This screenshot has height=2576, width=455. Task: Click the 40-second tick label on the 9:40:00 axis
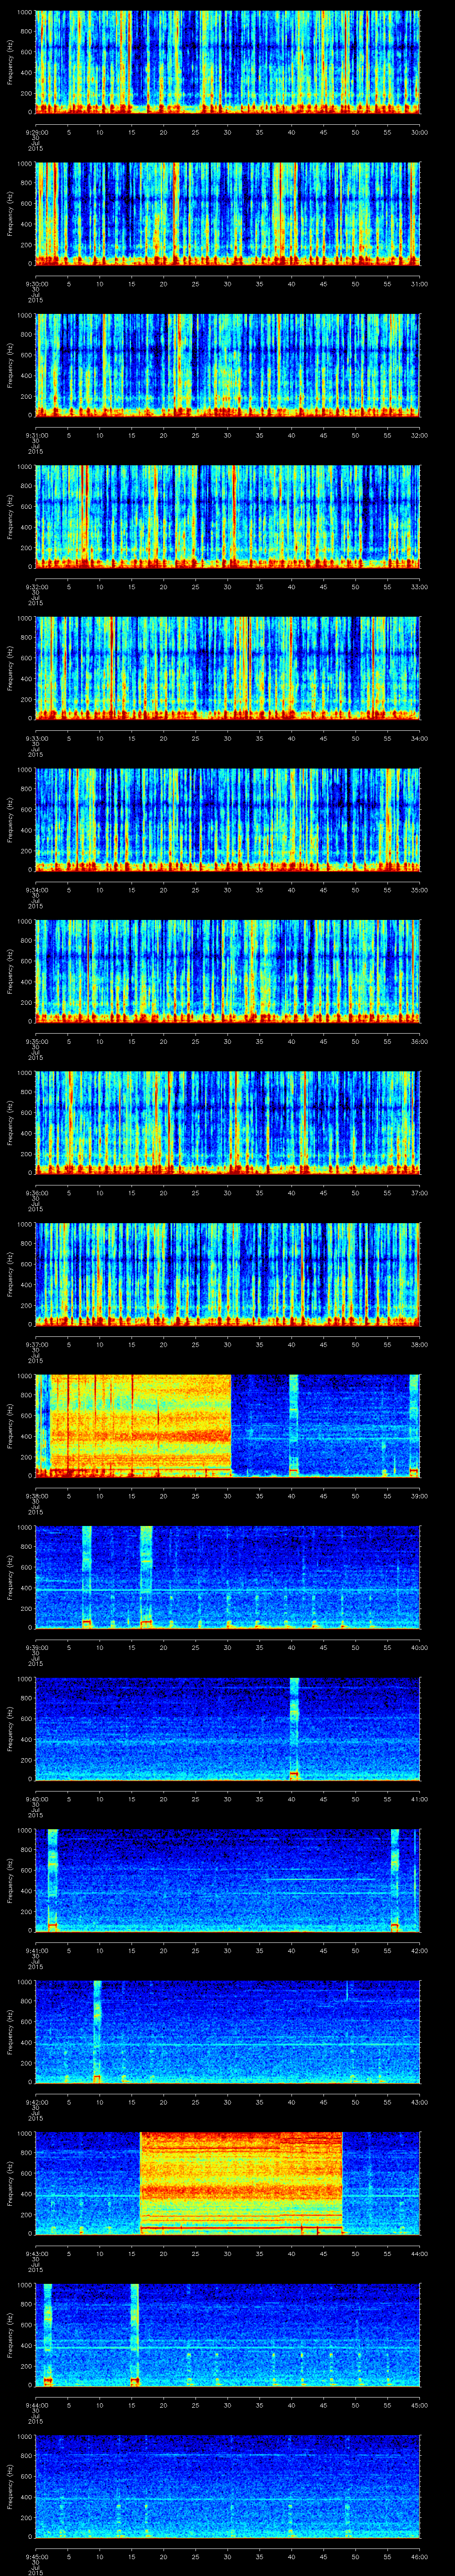292,1798
